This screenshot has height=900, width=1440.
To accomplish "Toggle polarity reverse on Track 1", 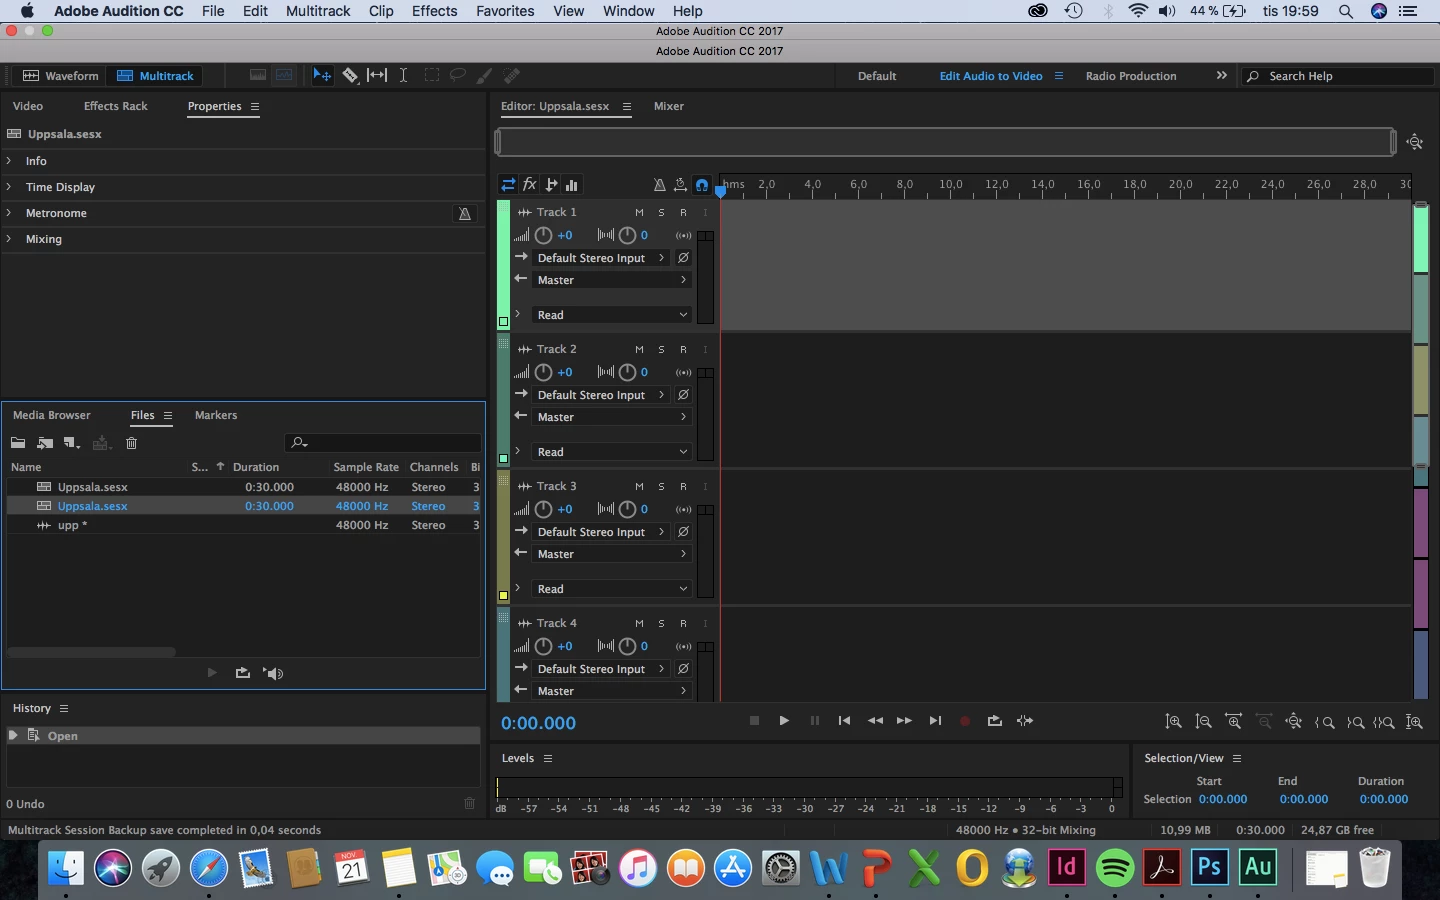I will tap(684, 258).
